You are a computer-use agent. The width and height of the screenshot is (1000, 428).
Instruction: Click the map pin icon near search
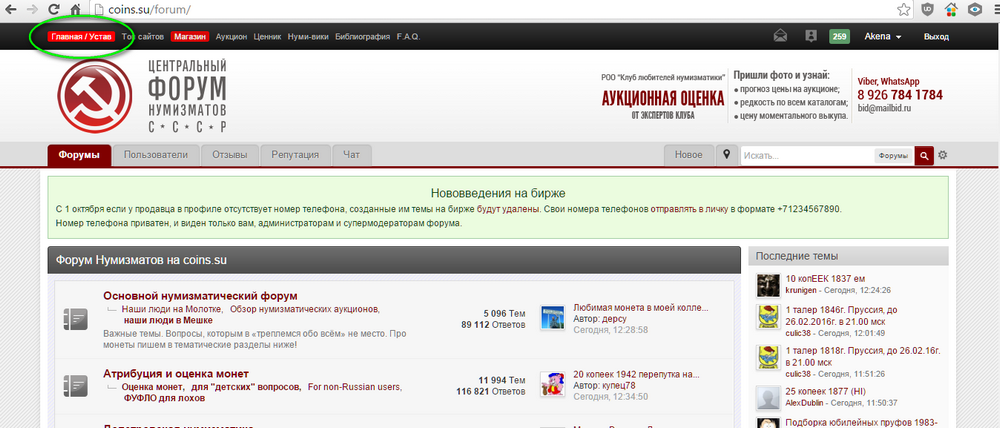point(726,155)
